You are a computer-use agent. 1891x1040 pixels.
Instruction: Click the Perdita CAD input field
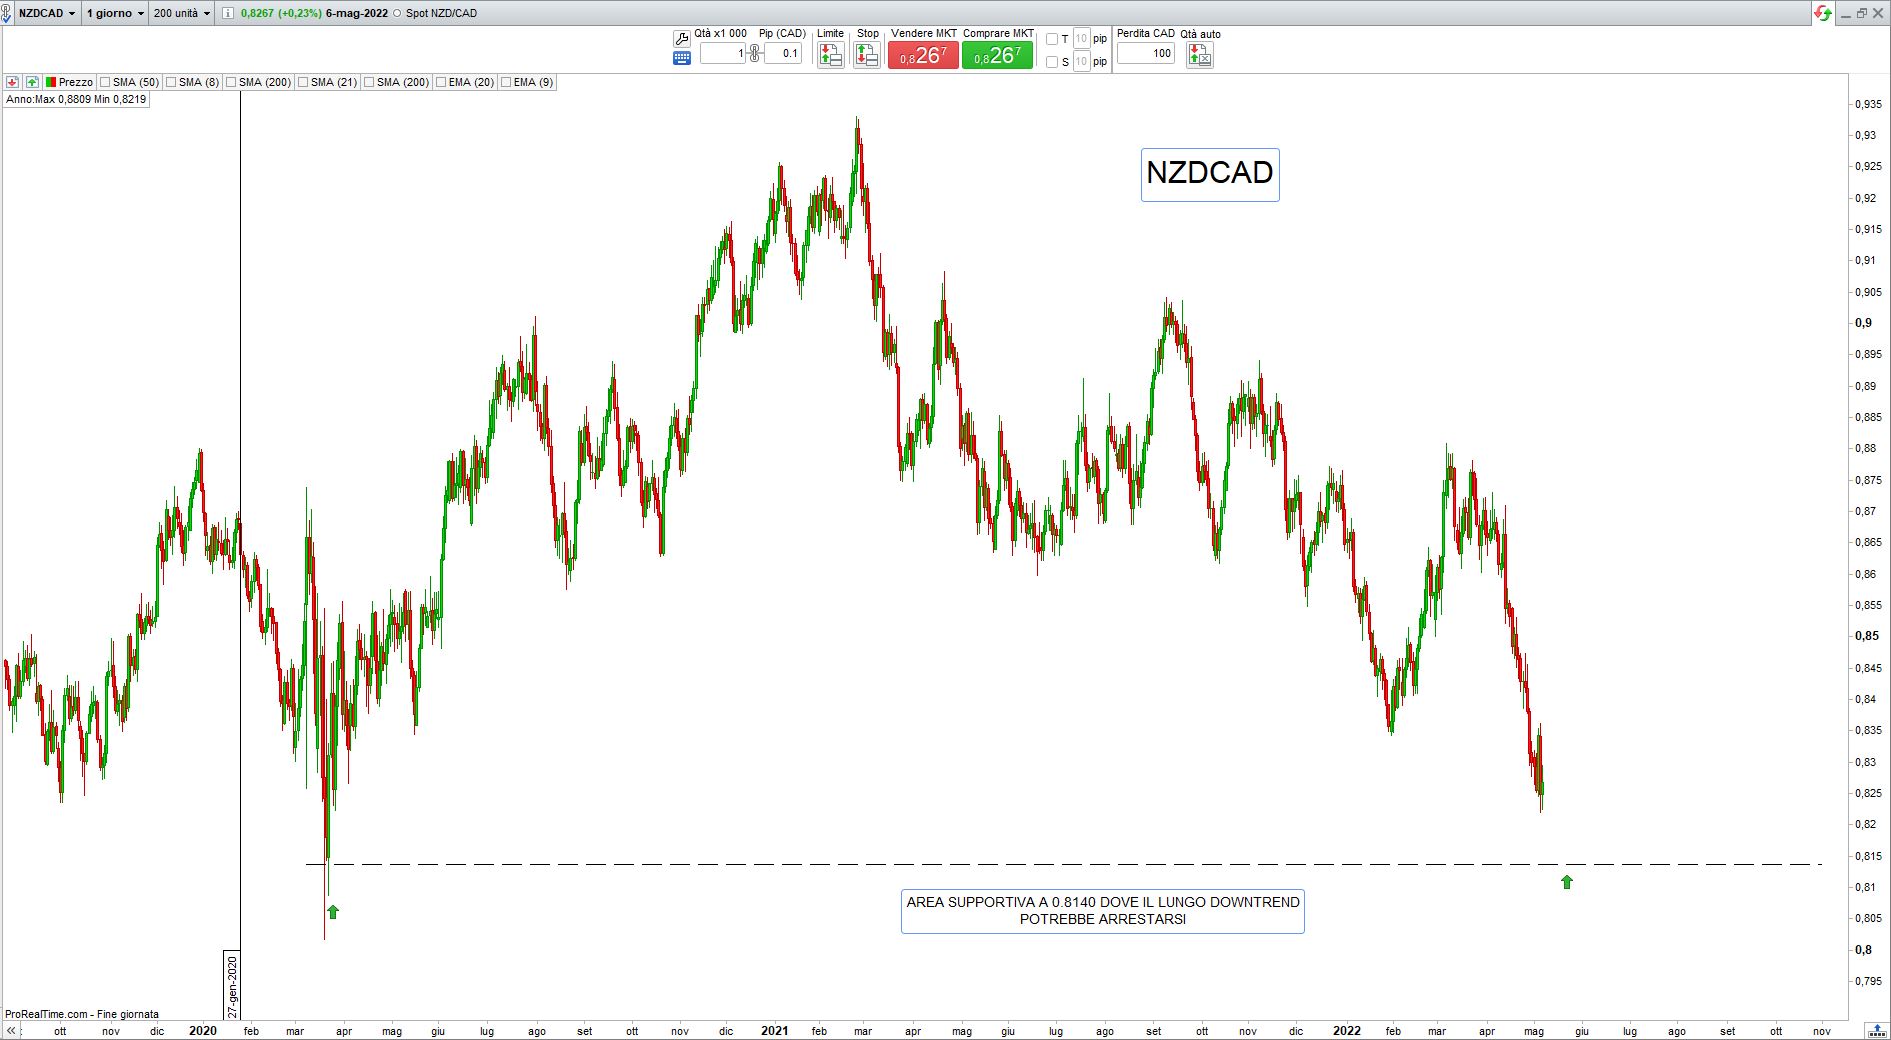click(x=1145, y=53)
